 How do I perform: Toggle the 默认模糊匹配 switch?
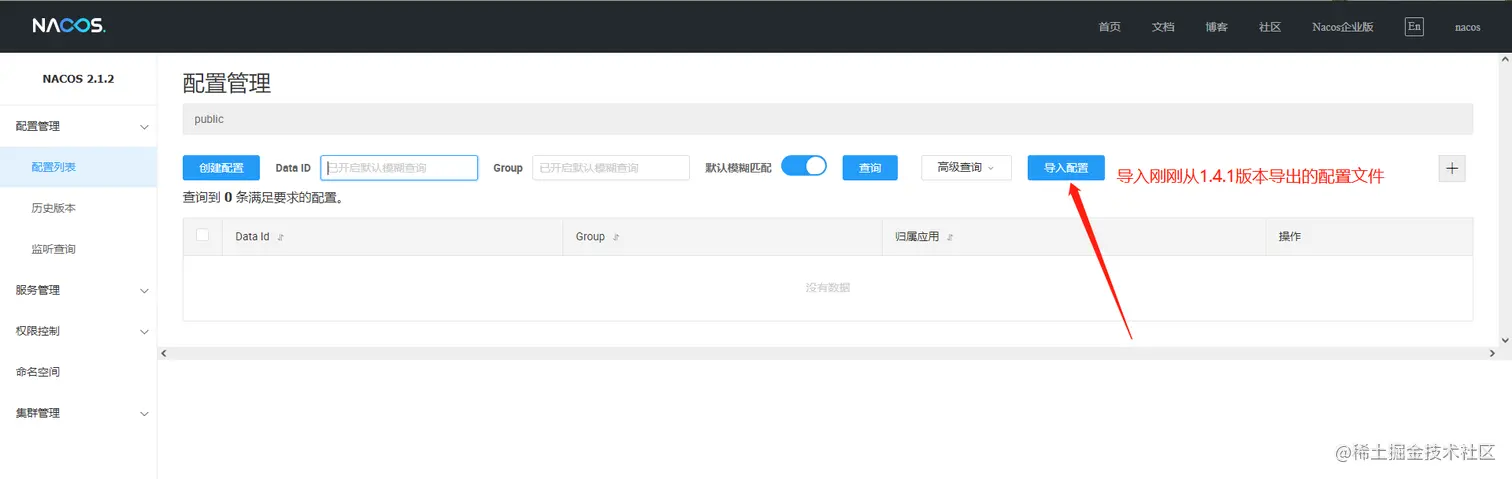(804, 166)
